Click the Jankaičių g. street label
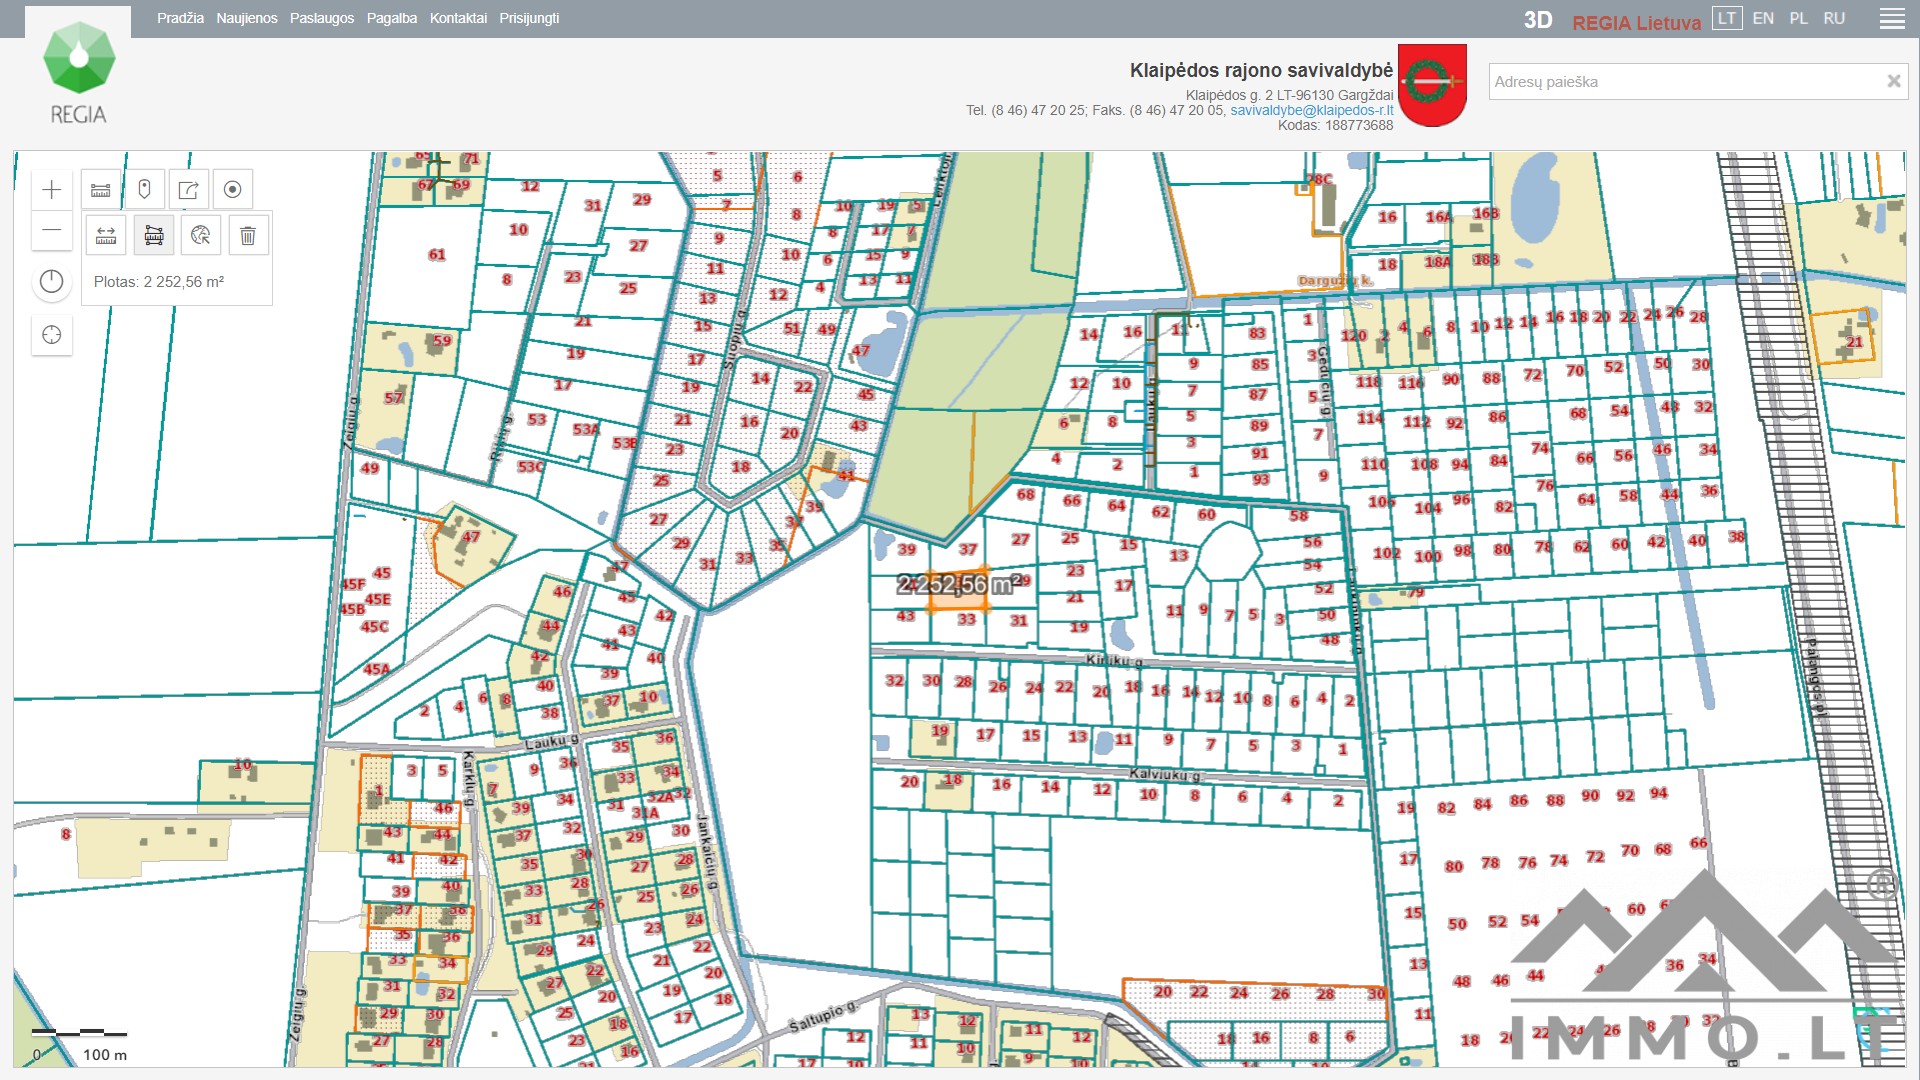 707,853
